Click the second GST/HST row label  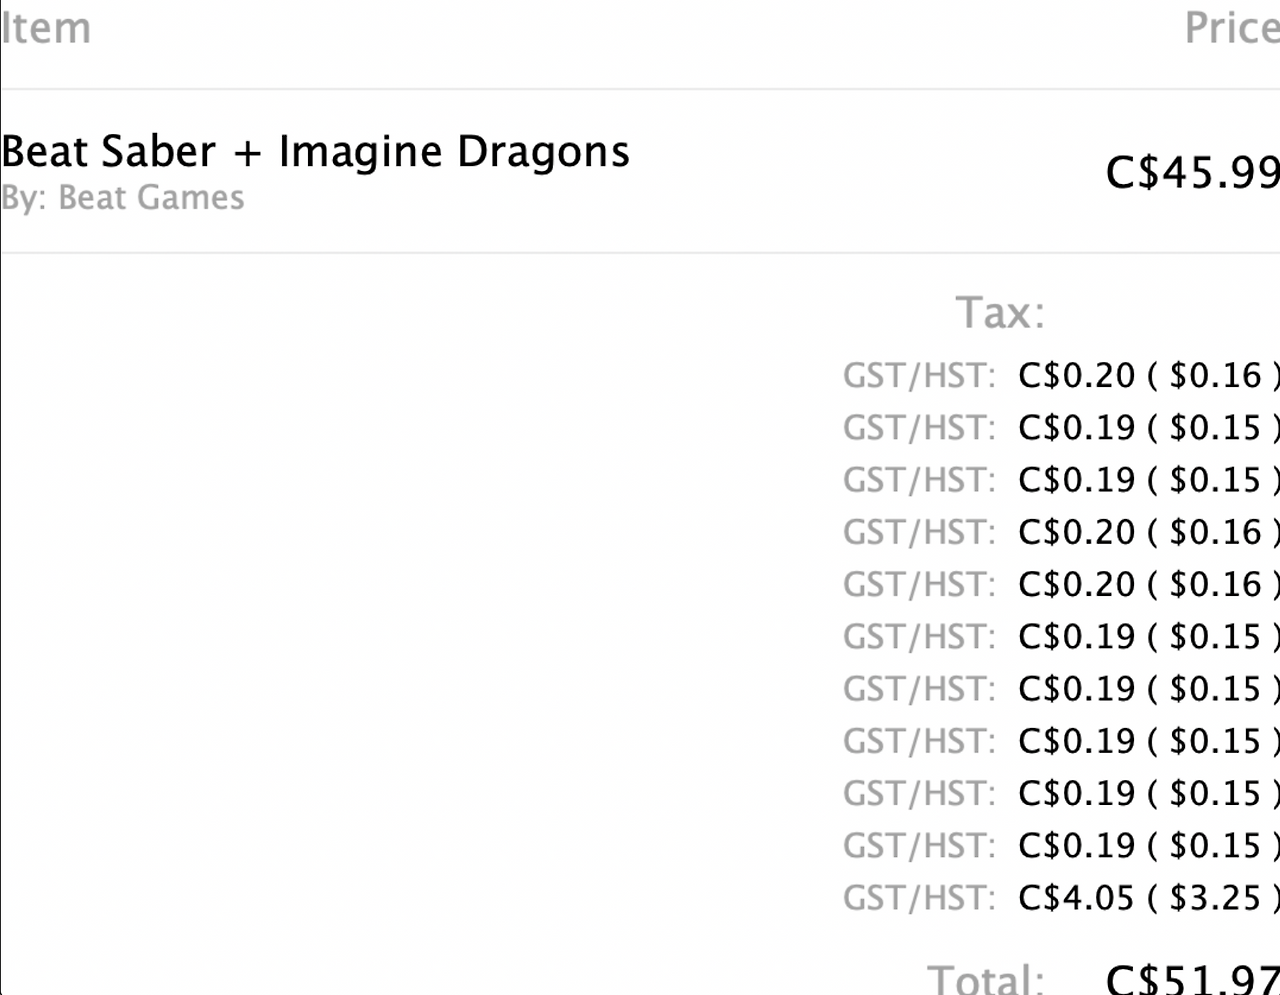[919, 428]
